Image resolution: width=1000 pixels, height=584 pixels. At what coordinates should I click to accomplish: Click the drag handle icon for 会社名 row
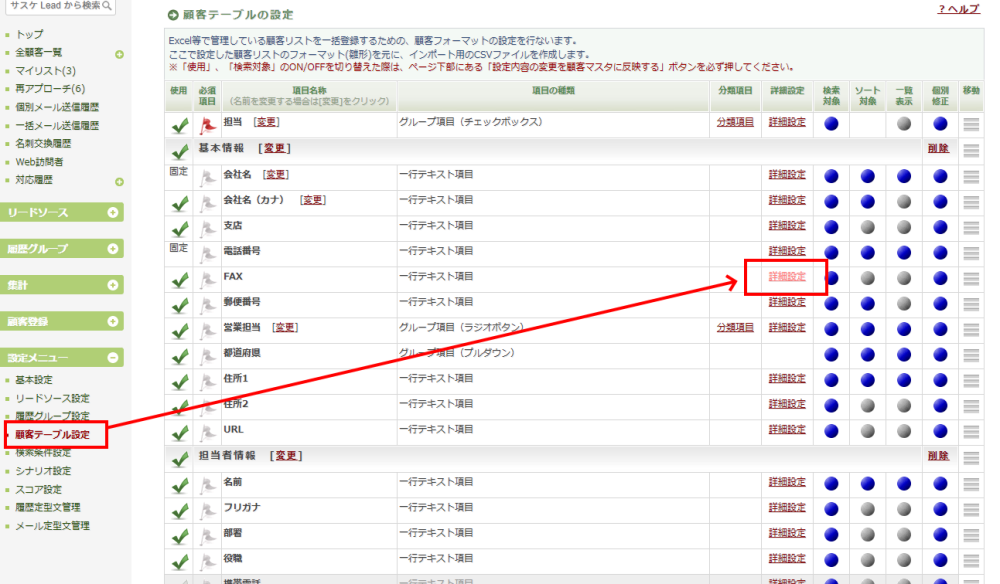click(x=971, y=176)
